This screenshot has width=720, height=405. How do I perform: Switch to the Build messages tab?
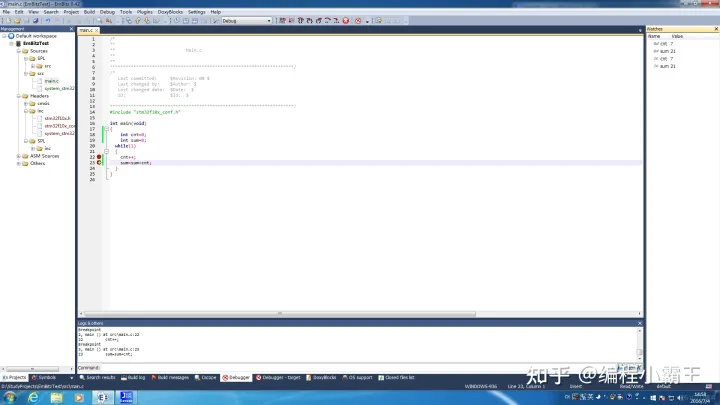point(170,377)
